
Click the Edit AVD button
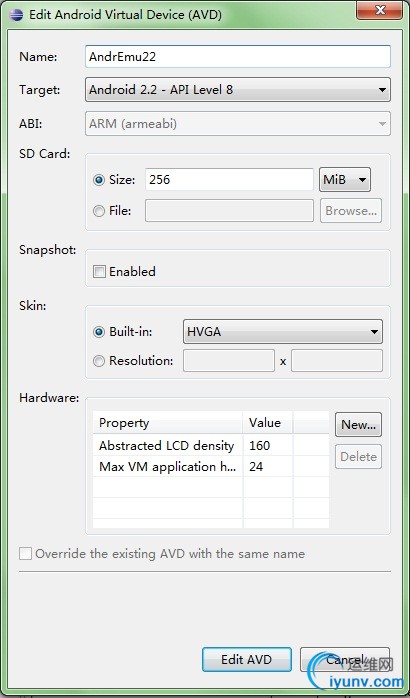point(247,659)
